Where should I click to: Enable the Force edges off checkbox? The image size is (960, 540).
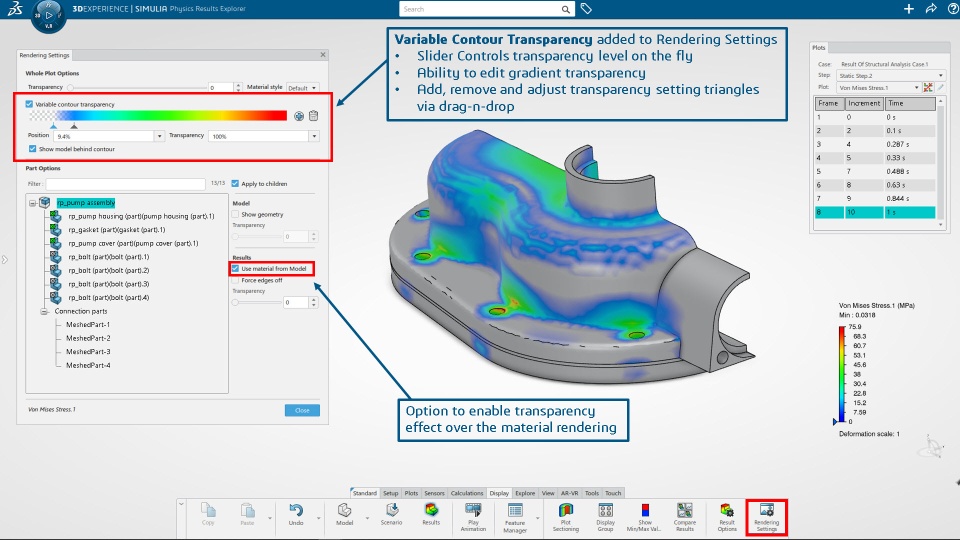tap(235, 280)
